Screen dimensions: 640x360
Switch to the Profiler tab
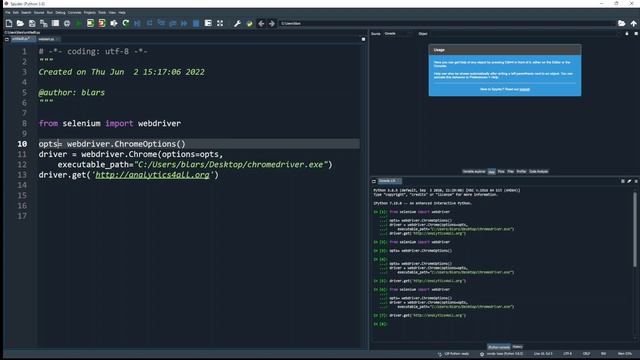pos(521,171)
